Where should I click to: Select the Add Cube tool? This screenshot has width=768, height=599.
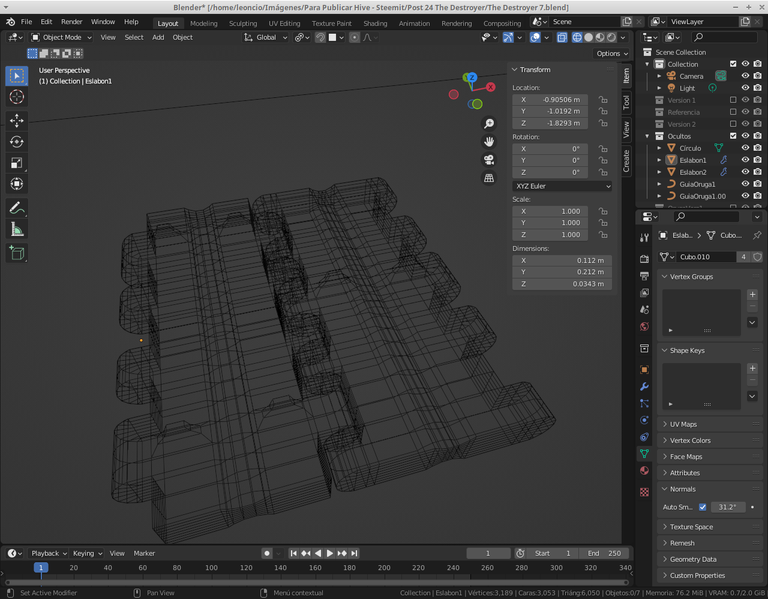point(17,253)
